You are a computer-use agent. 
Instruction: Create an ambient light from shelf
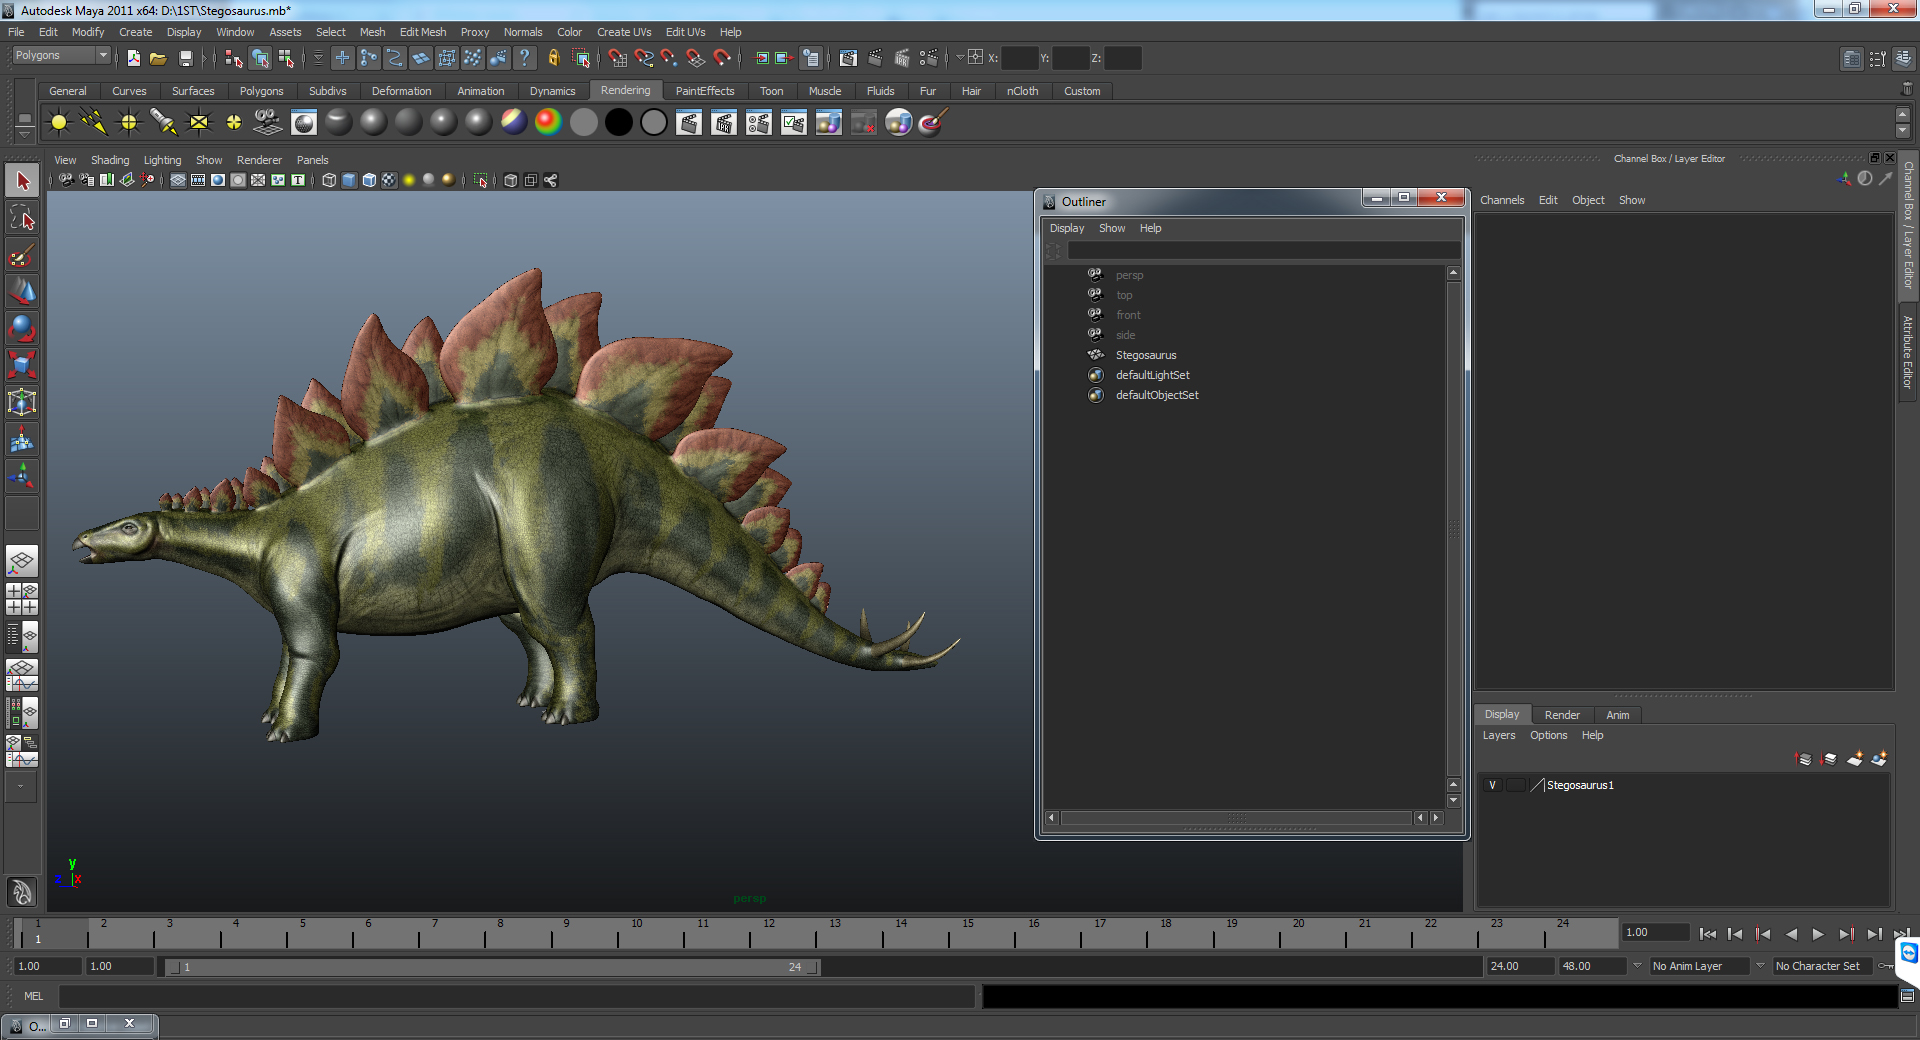coord(59,123)
